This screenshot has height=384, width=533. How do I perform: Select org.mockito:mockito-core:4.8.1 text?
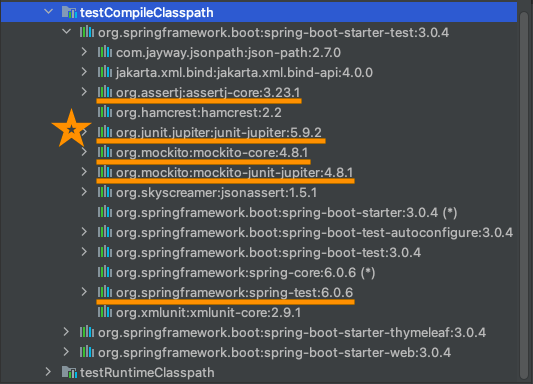coord(212,153)
